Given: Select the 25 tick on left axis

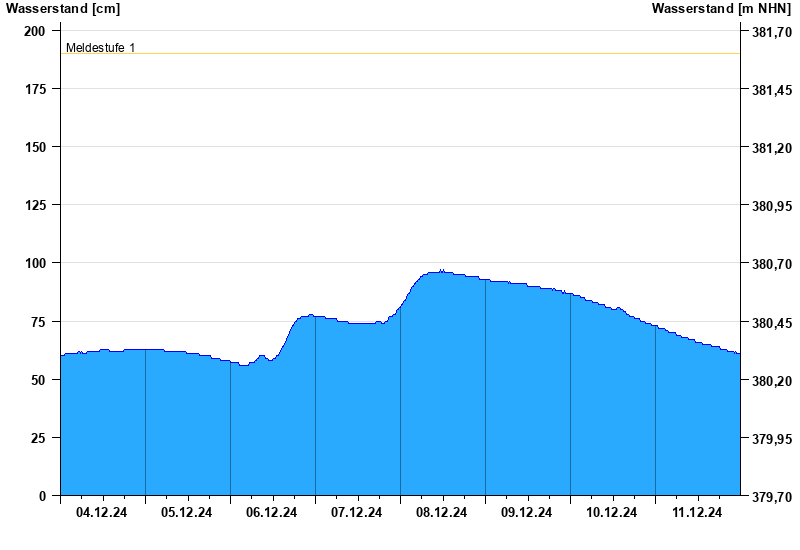Looking at the screenshot, I should (38, 438).
